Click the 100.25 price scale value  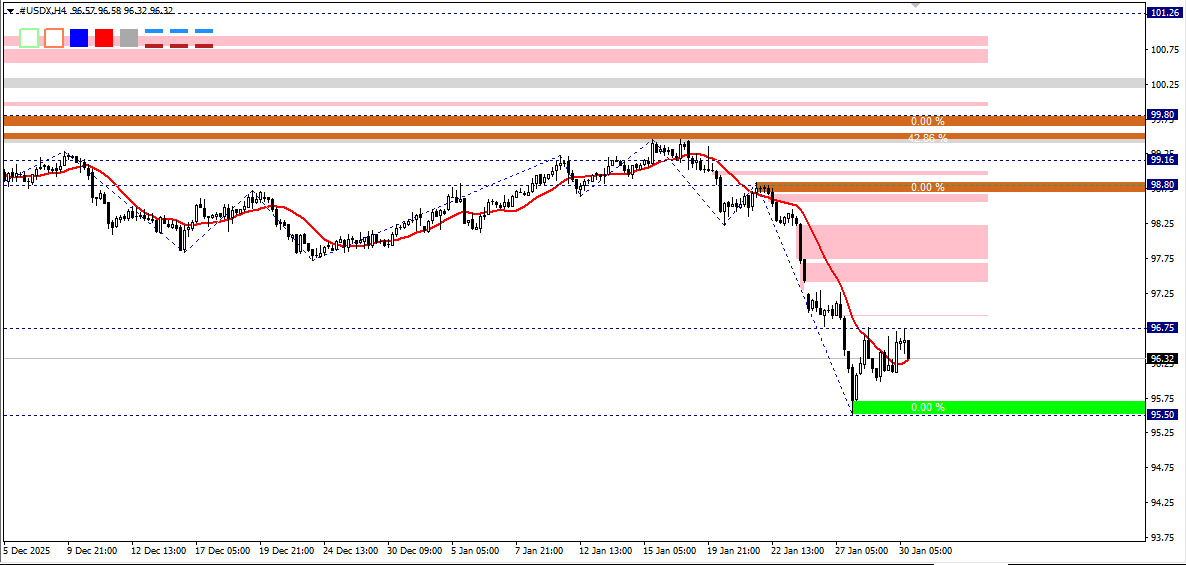[x=1164, y=85]
